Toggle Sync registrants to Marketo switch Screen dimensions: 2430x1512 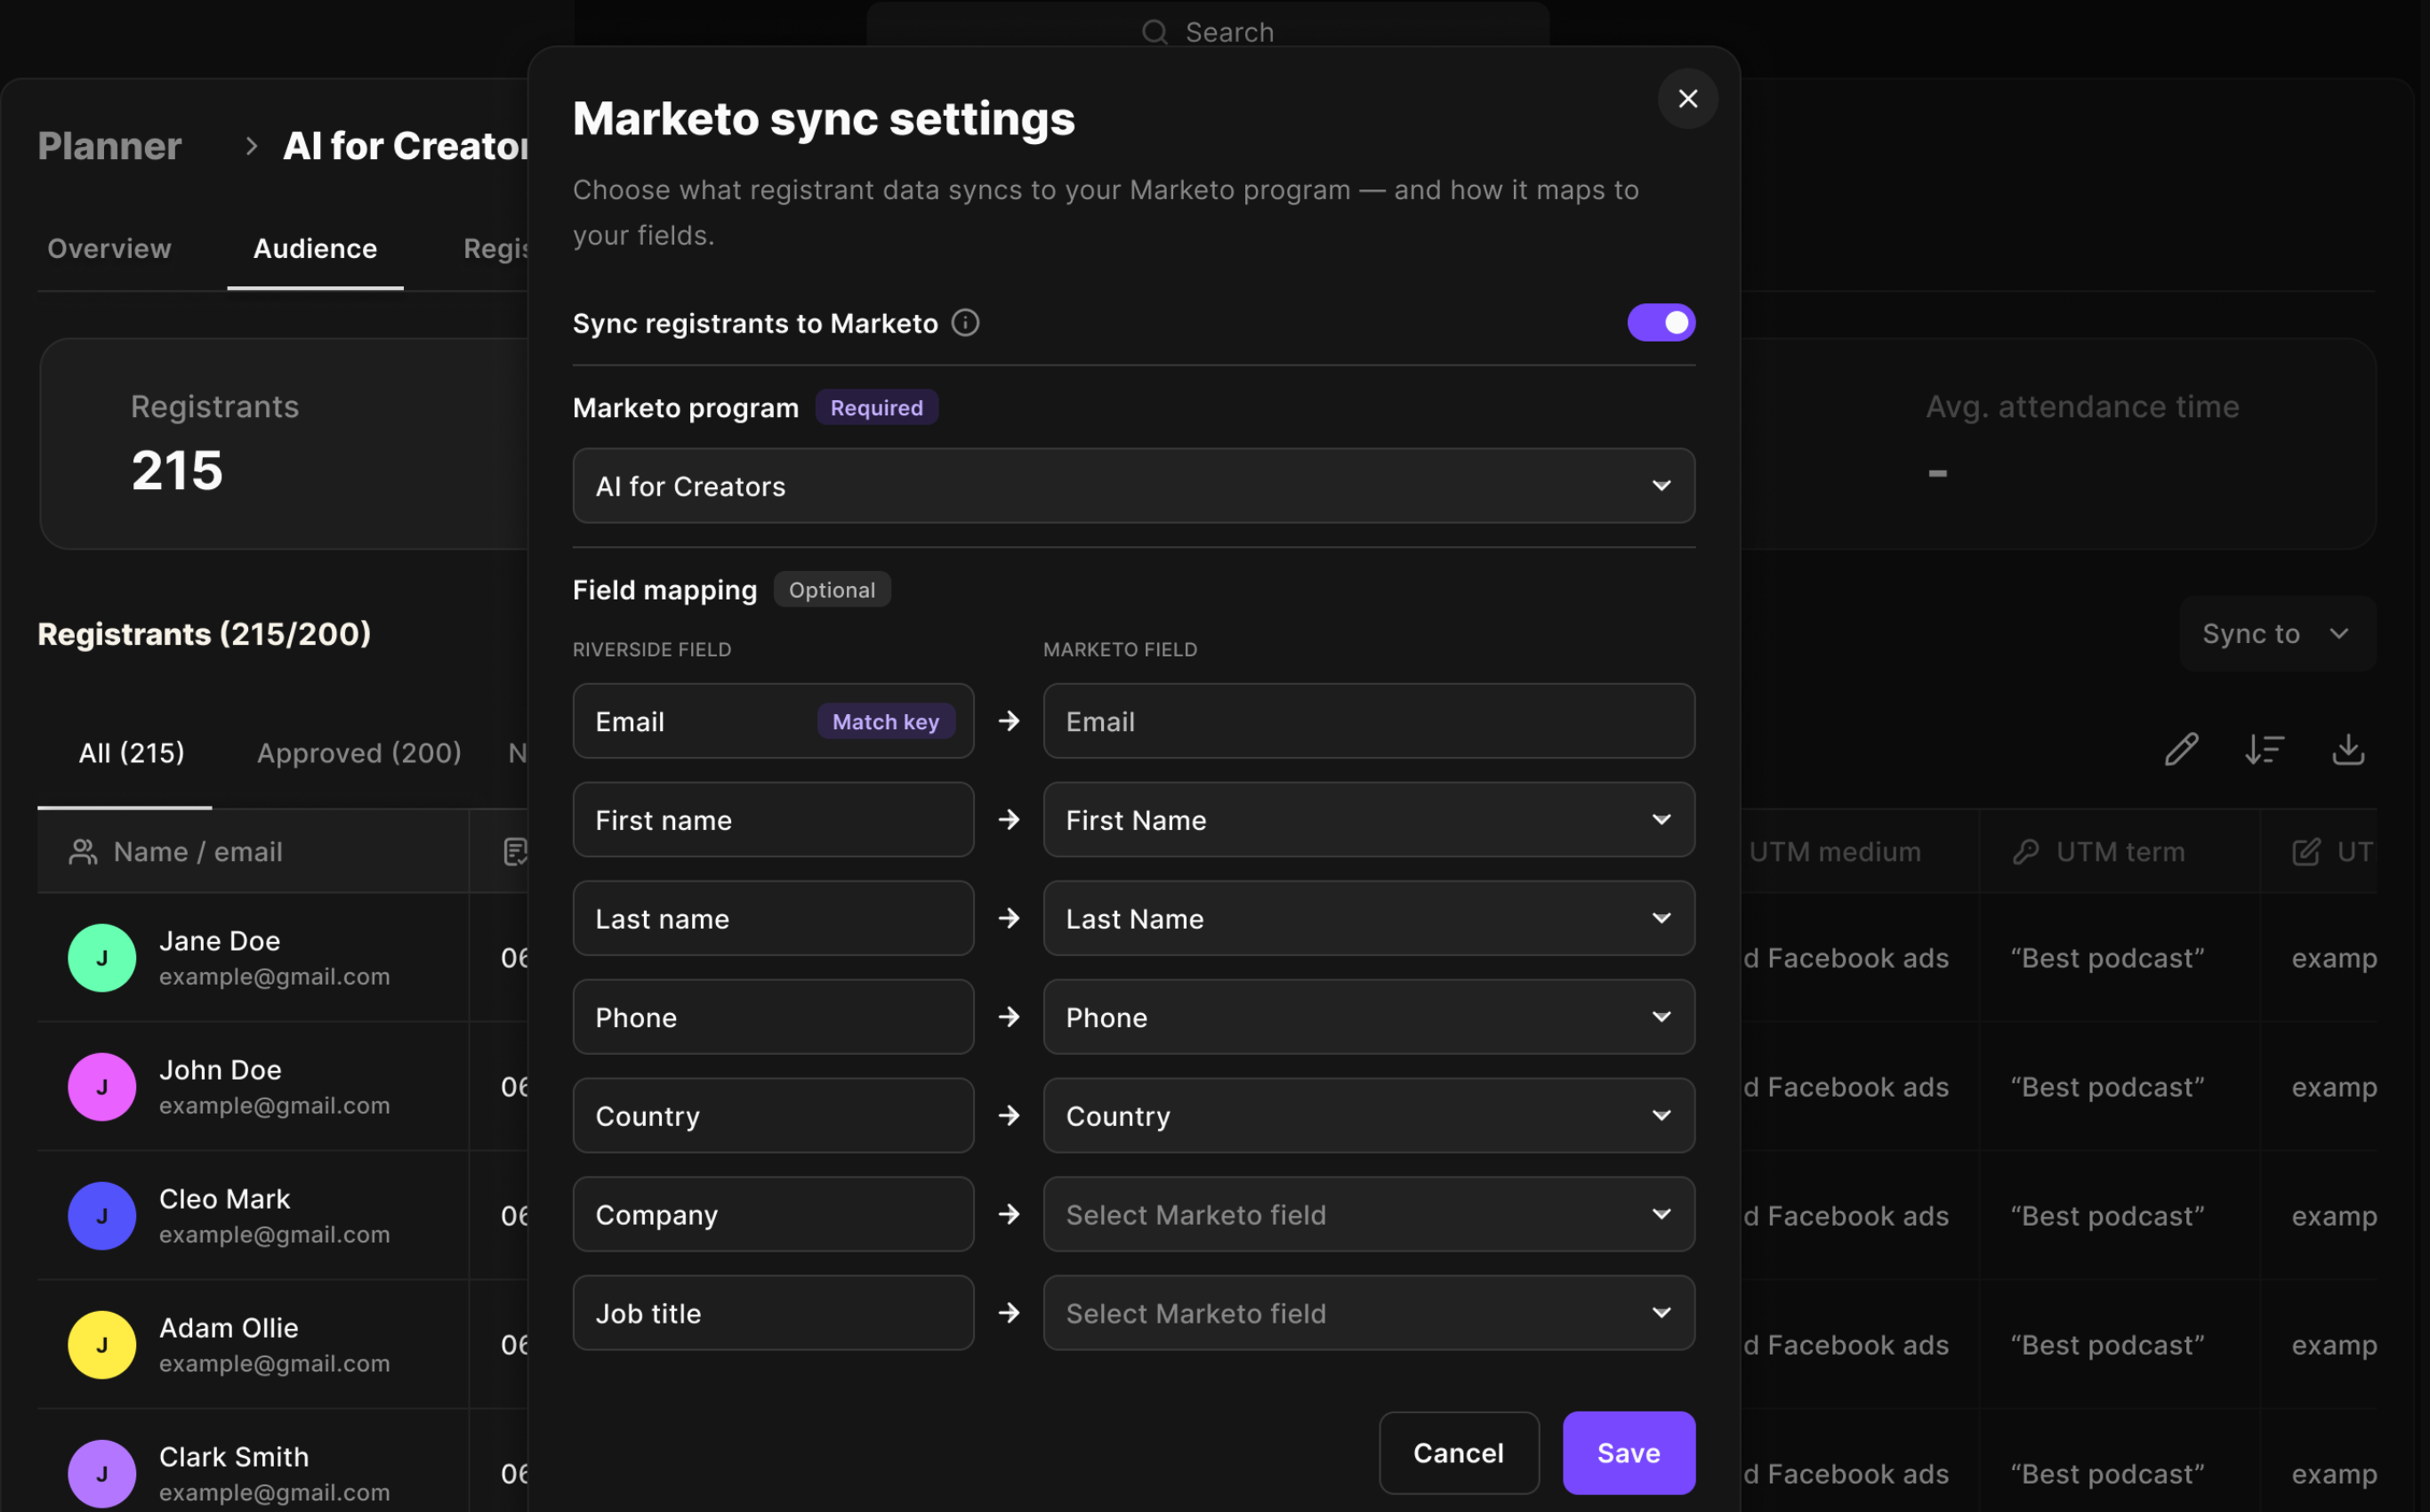pos(1660,323)
